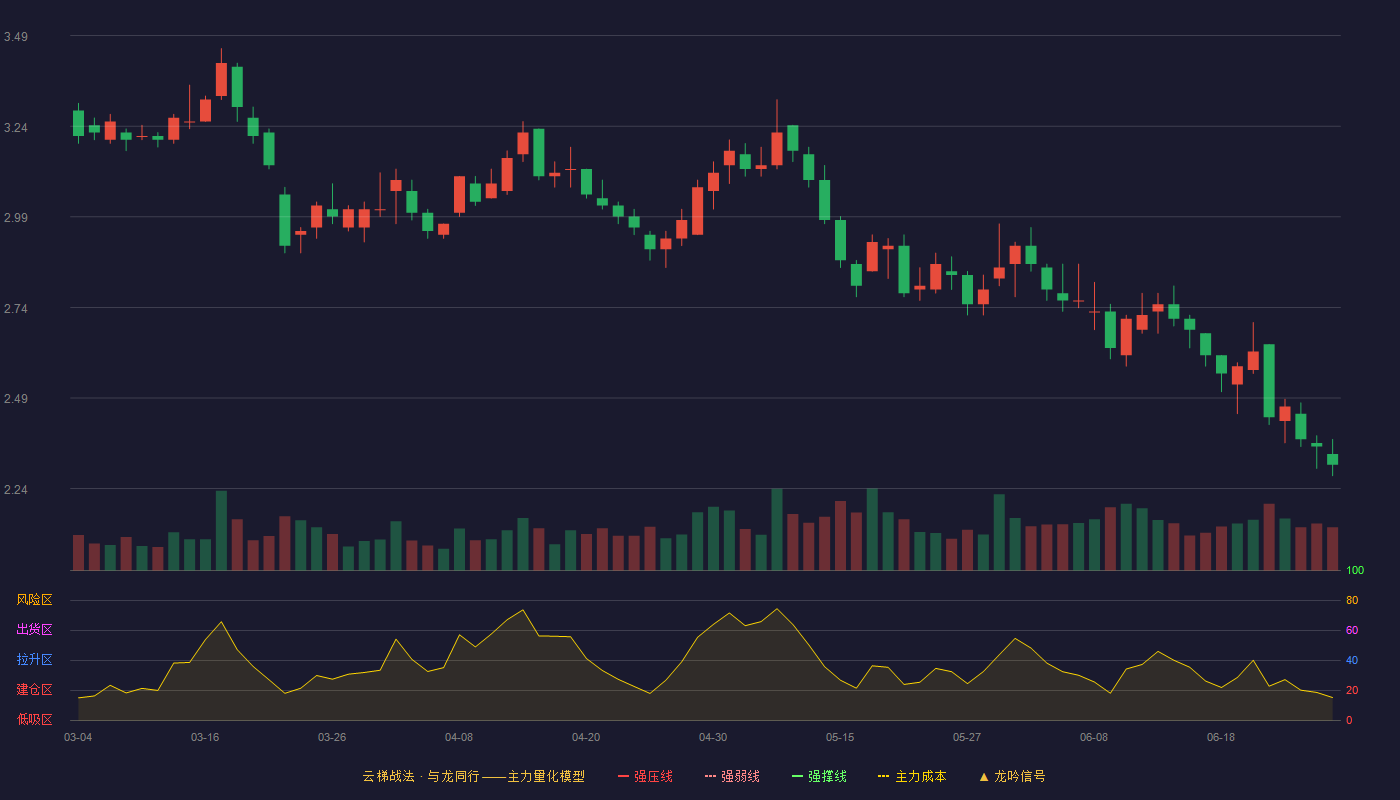Click the final volume bar on the right
The height and width of the screenshot is (800, 1400).
(x=1332, y=549)
